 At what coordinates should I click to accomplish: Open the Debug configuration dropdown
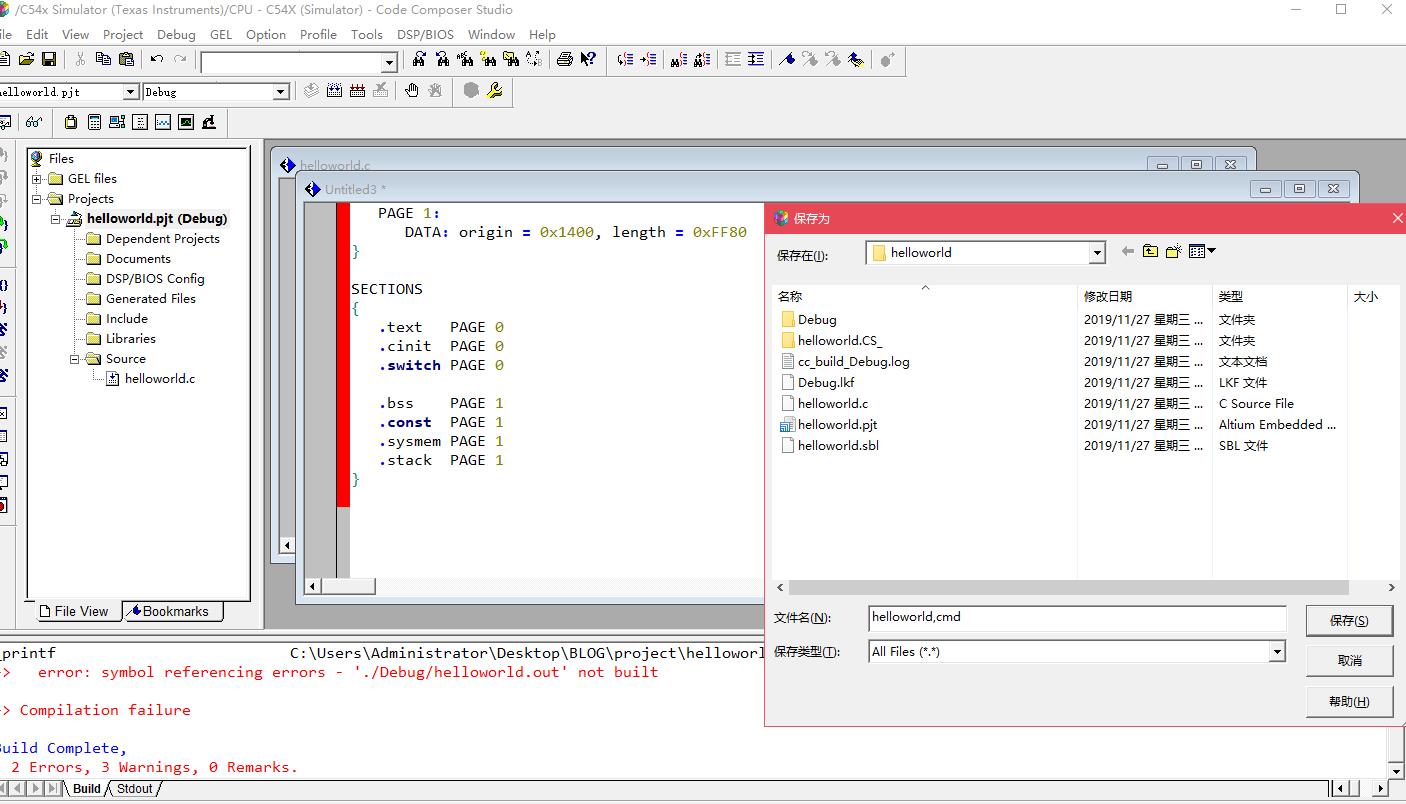pos(281,92)
